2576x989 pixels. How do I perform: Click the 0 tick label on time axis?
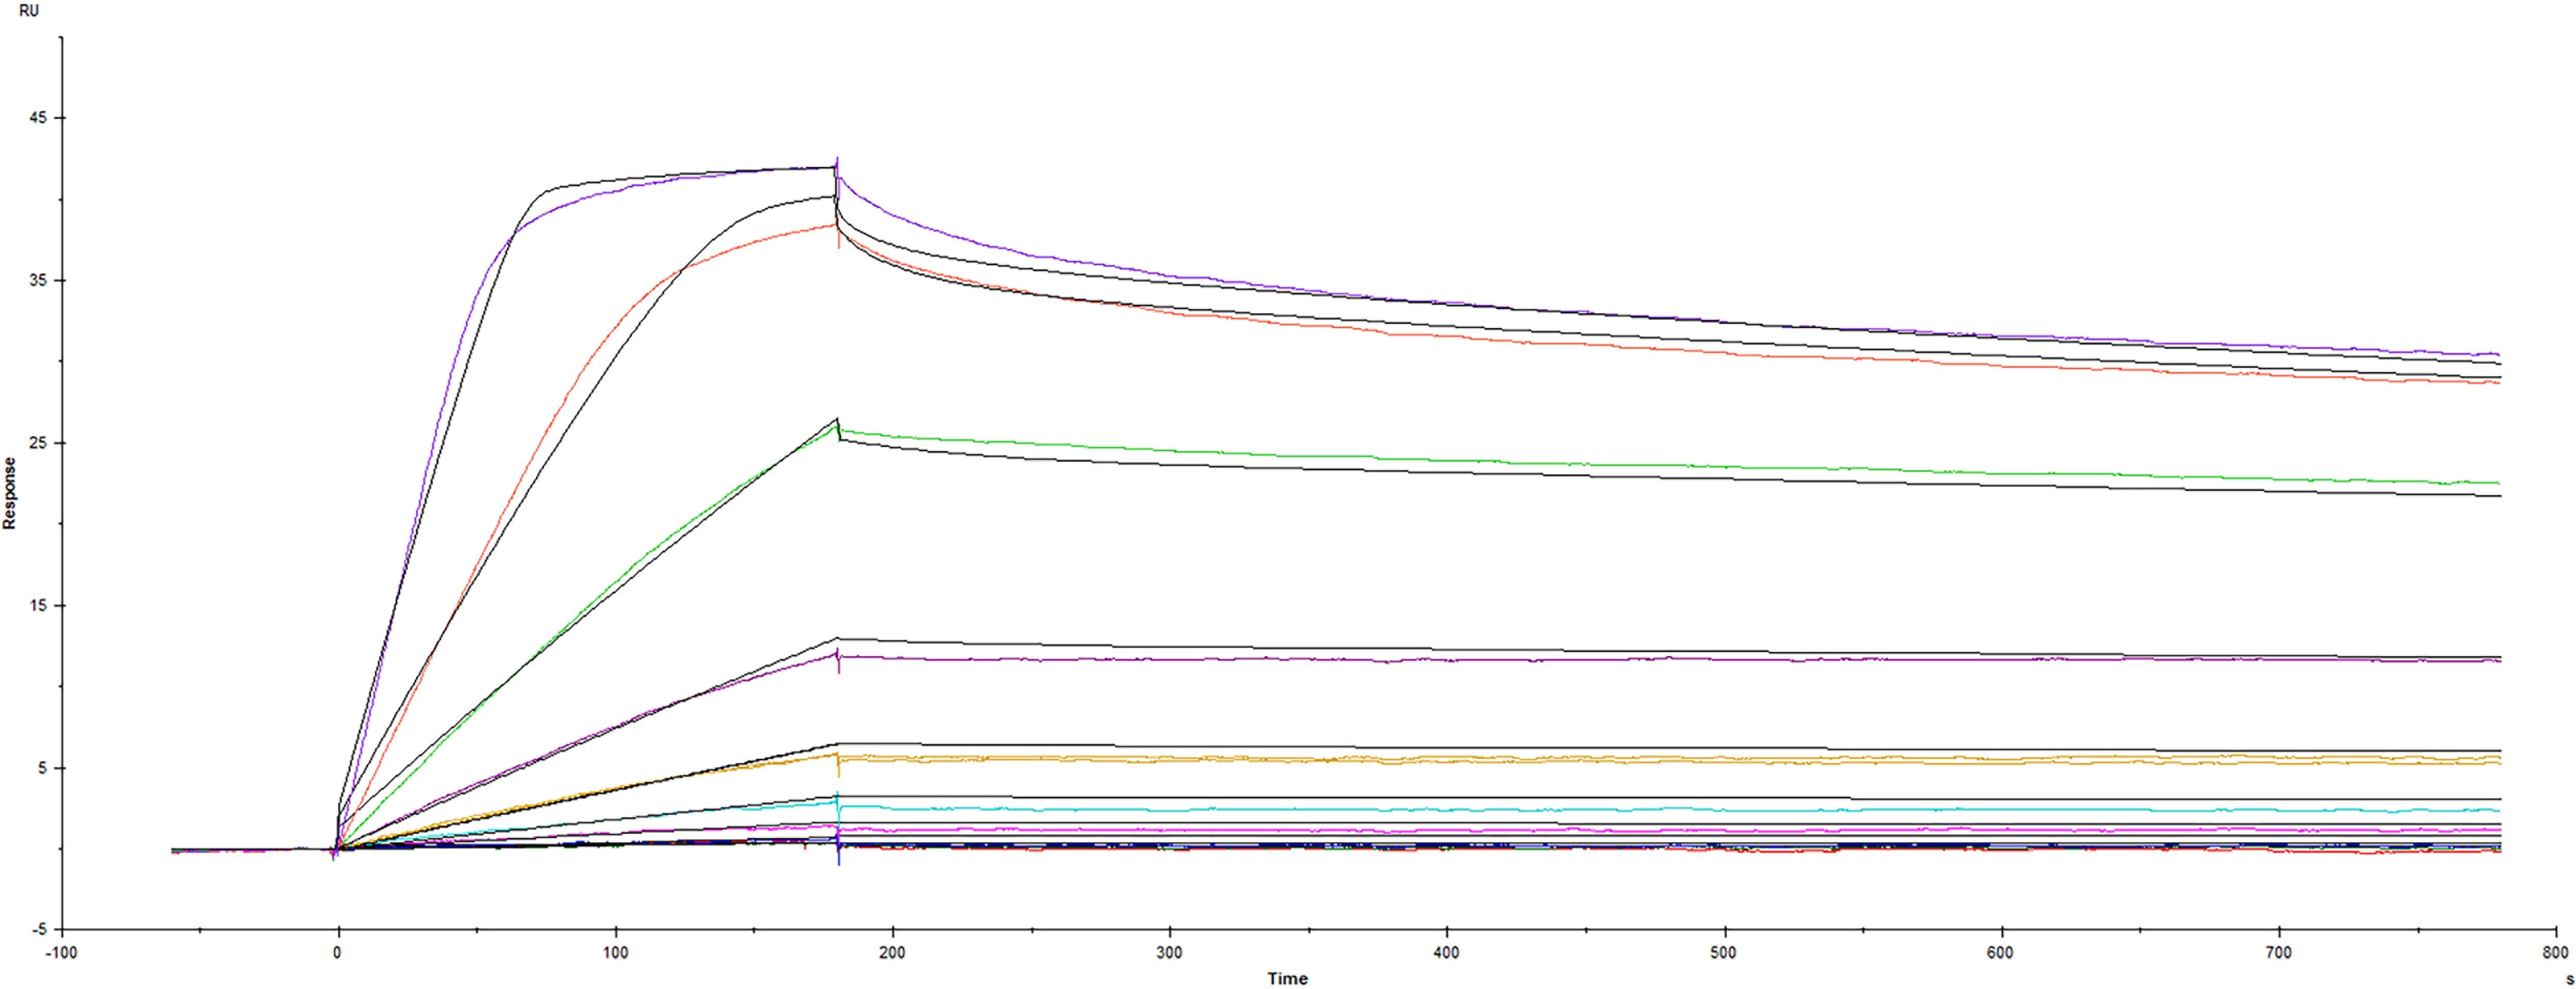[x=337, y=952]
